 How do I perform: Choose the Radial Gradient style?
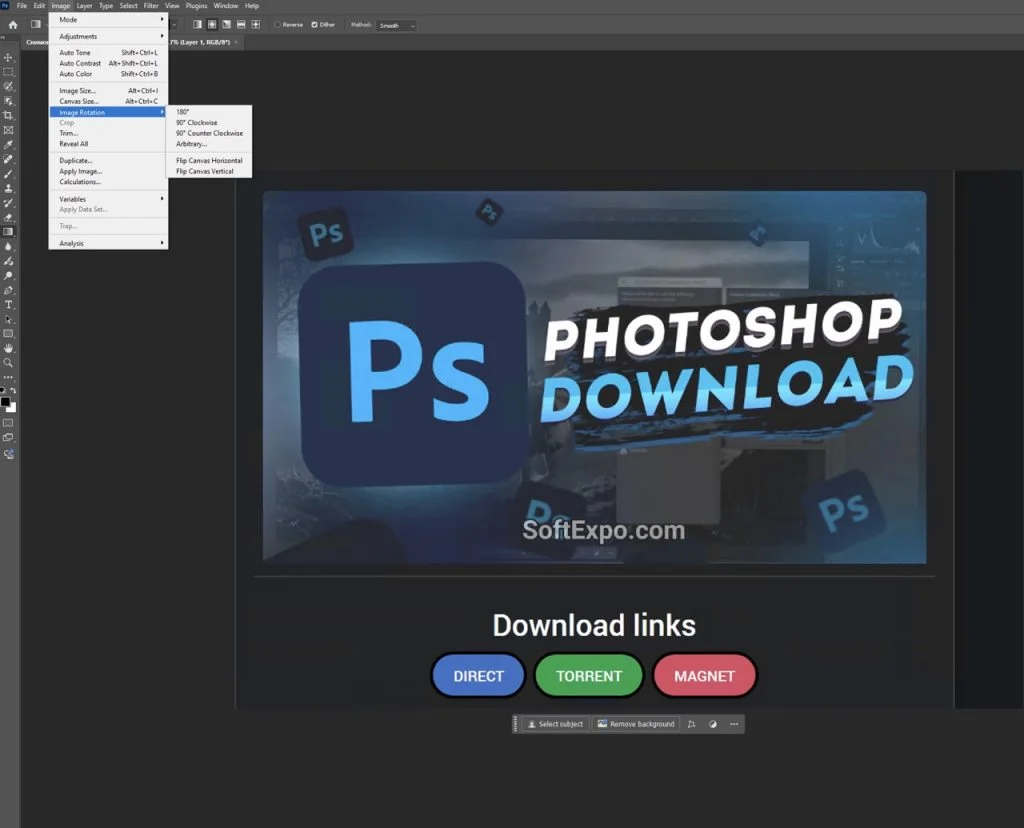pos(214,24)
